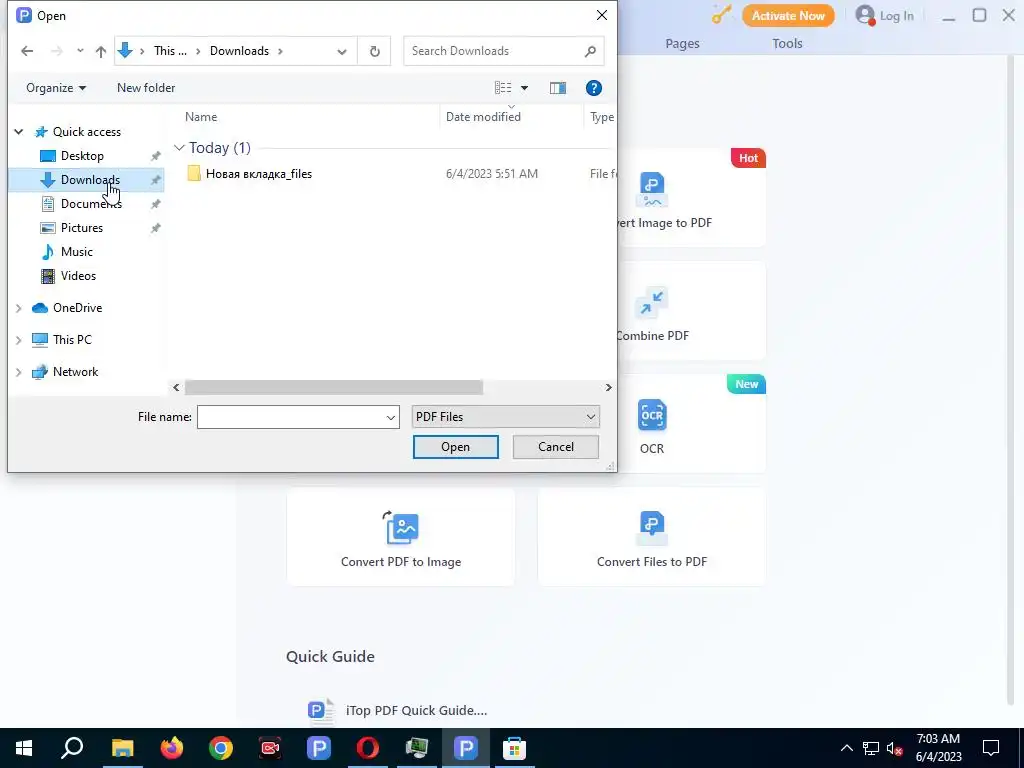Show hidden tray icons chevron

click(846, 748)
